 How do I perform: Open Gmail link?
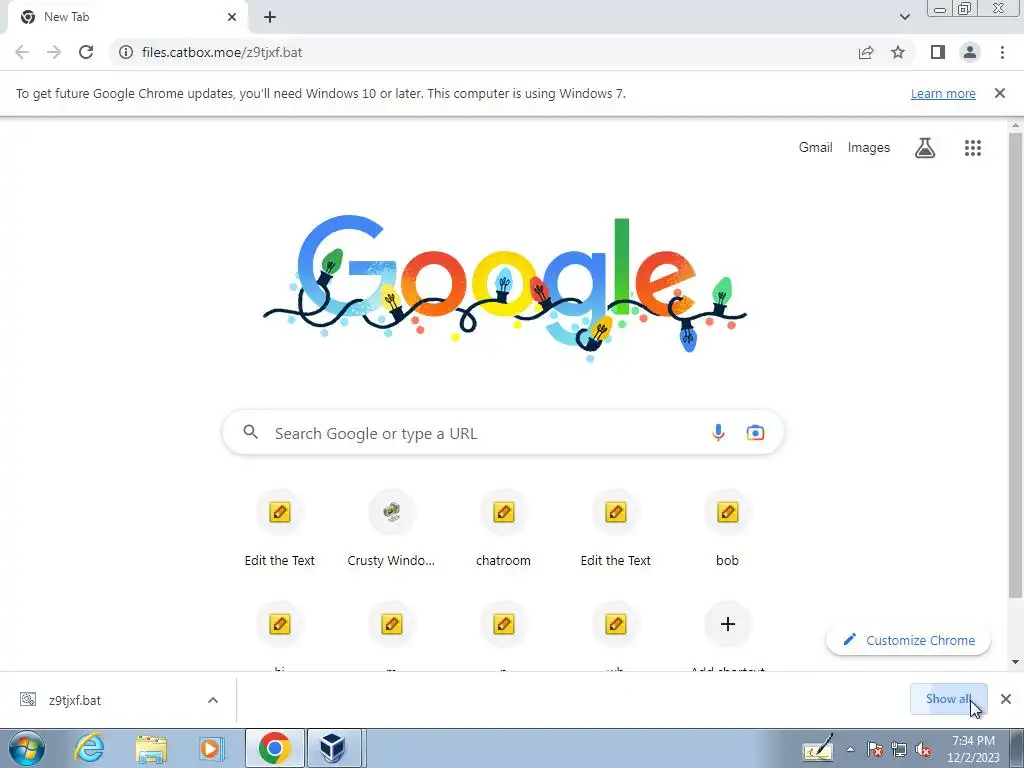pyautogui.click(x=816, y=148)
